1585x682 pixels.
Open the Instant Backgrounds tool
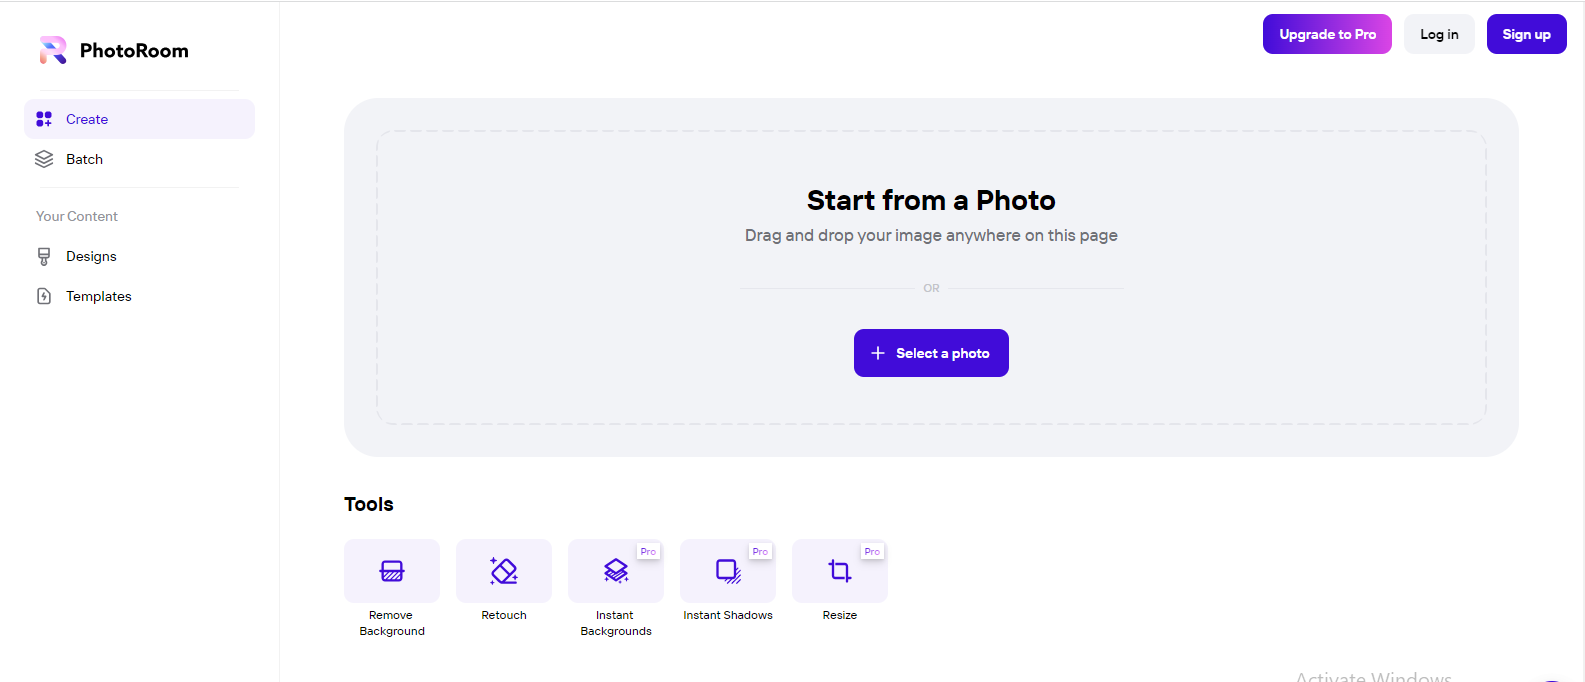pos(616,571)
